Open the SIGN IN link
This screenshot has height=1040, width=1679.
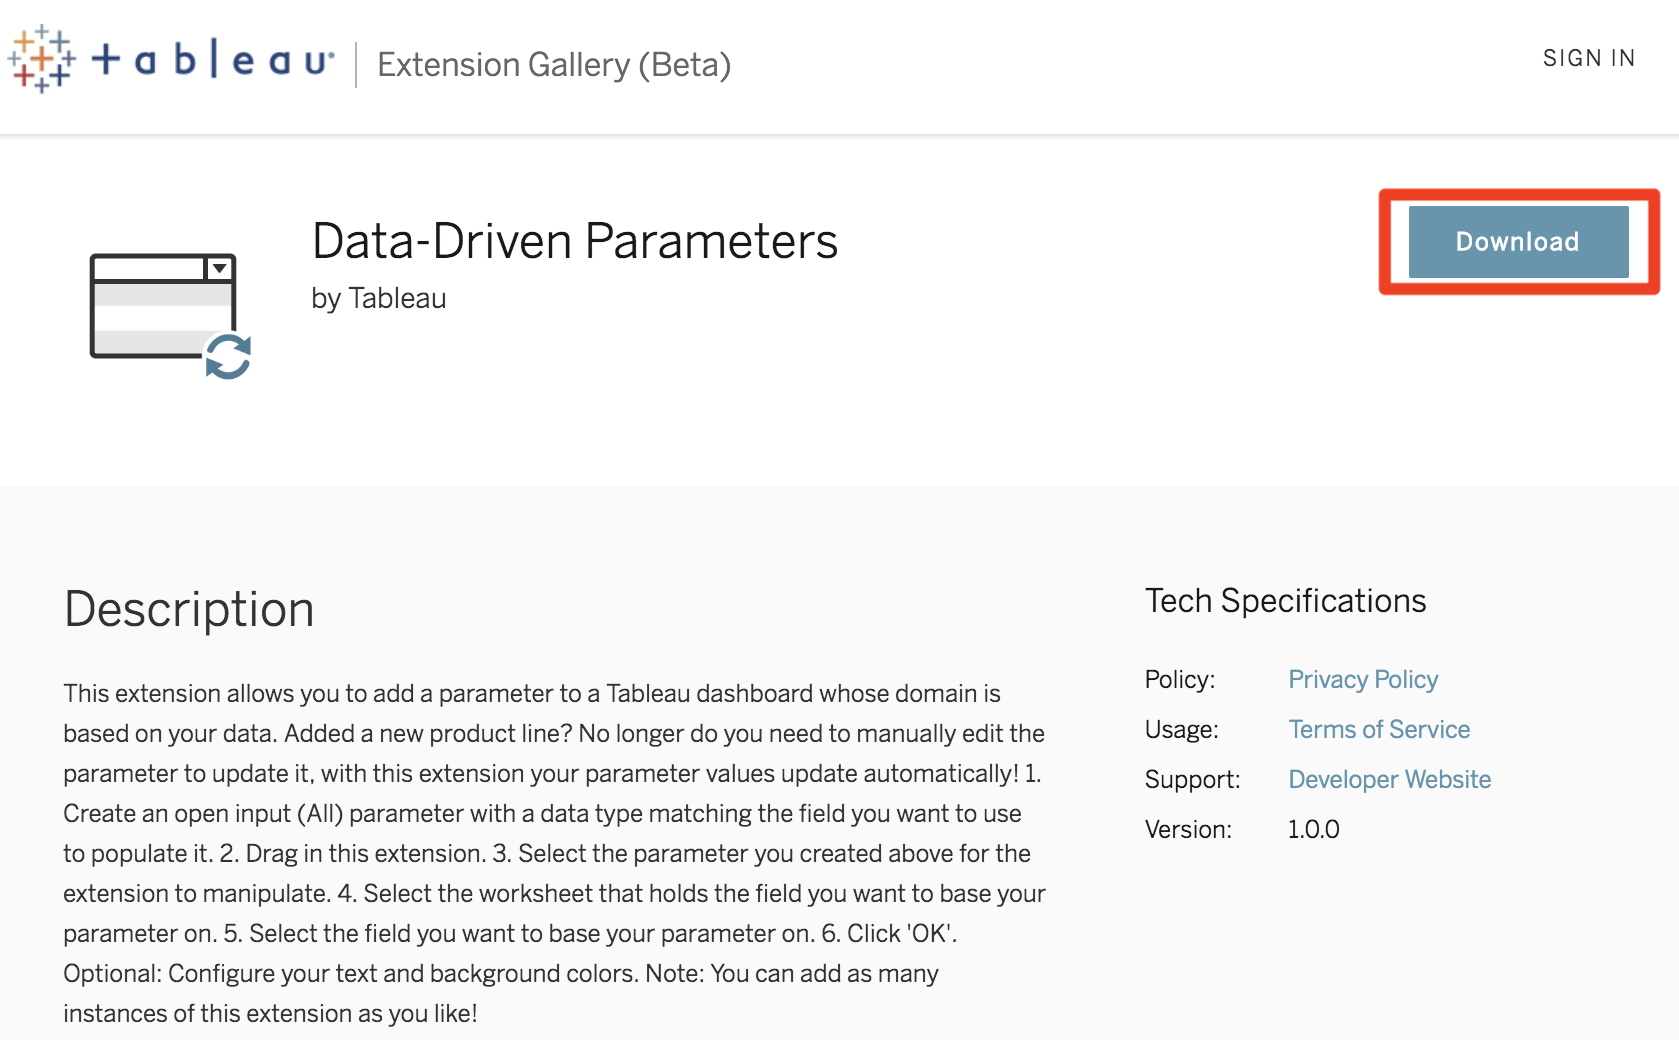click(1589, 58)
